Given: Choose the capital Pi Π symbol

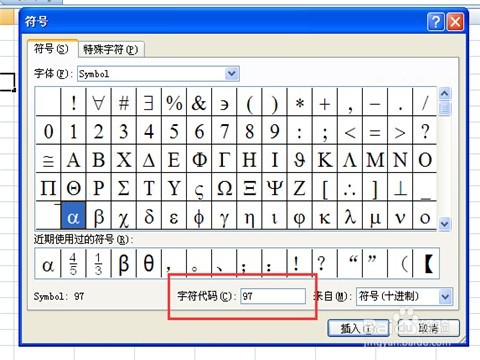Looking at the screenshot, I should pos(48,187).
